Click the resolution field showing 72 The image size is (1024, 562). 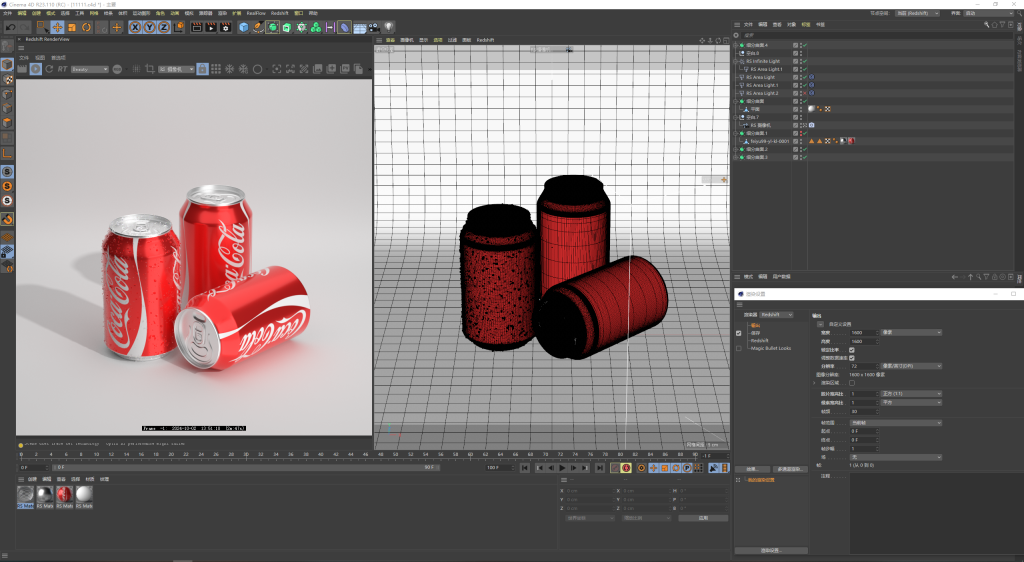863,366
